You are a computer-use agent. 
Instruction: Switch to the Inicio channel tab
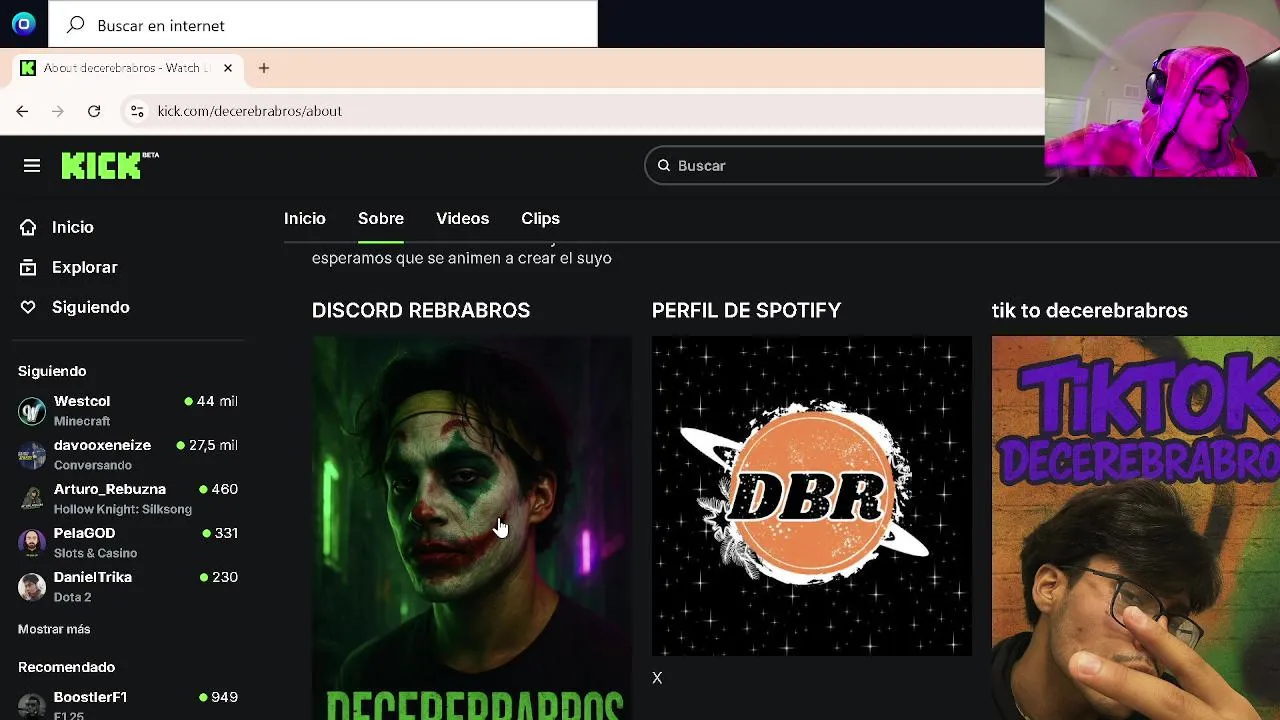coord(305,218)
